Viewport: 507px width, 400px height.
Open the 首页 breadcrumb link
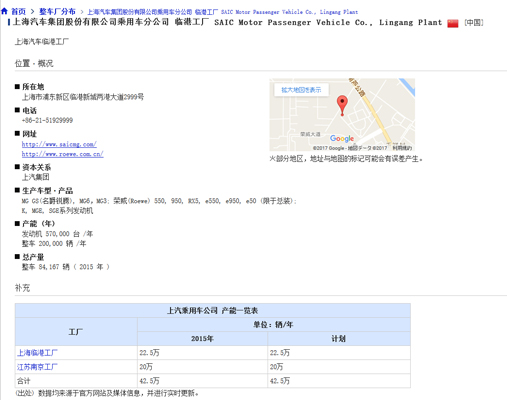[18, 12]
